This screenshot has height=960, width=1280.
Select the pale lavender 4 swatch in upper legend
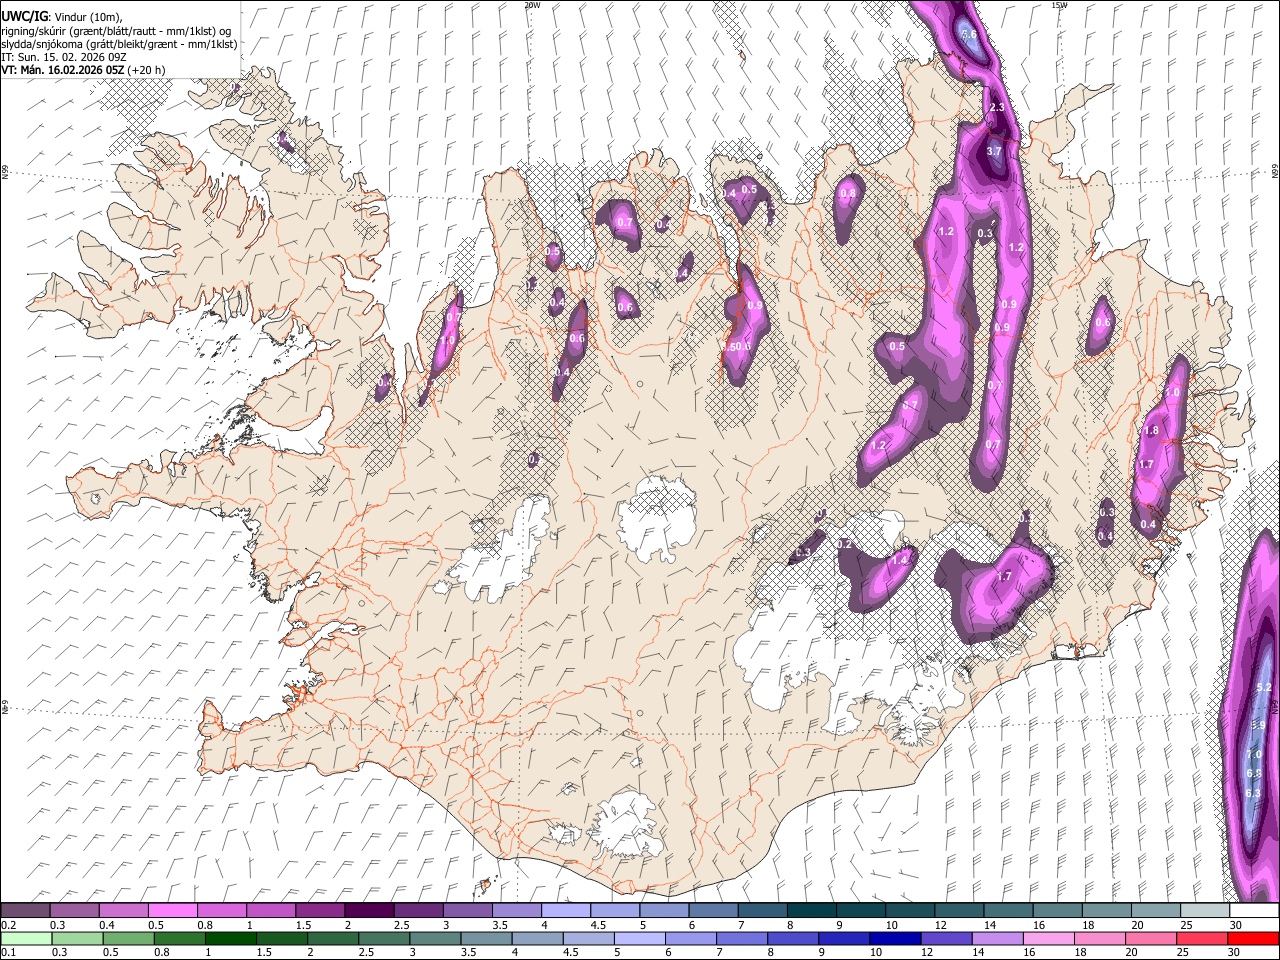(x=566, y=911)
